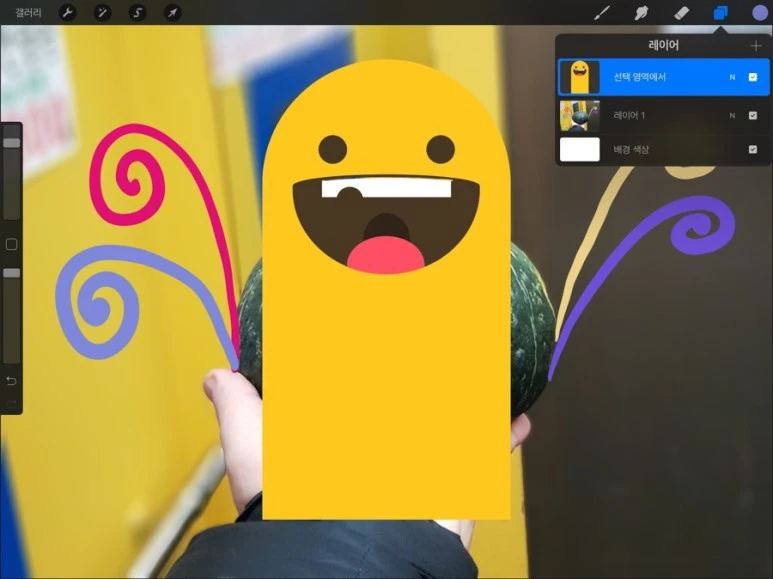Toggle the 배경 색상 layer checkbox
Image resolution: width=773 pixels, height=579 pixels.
753,150
